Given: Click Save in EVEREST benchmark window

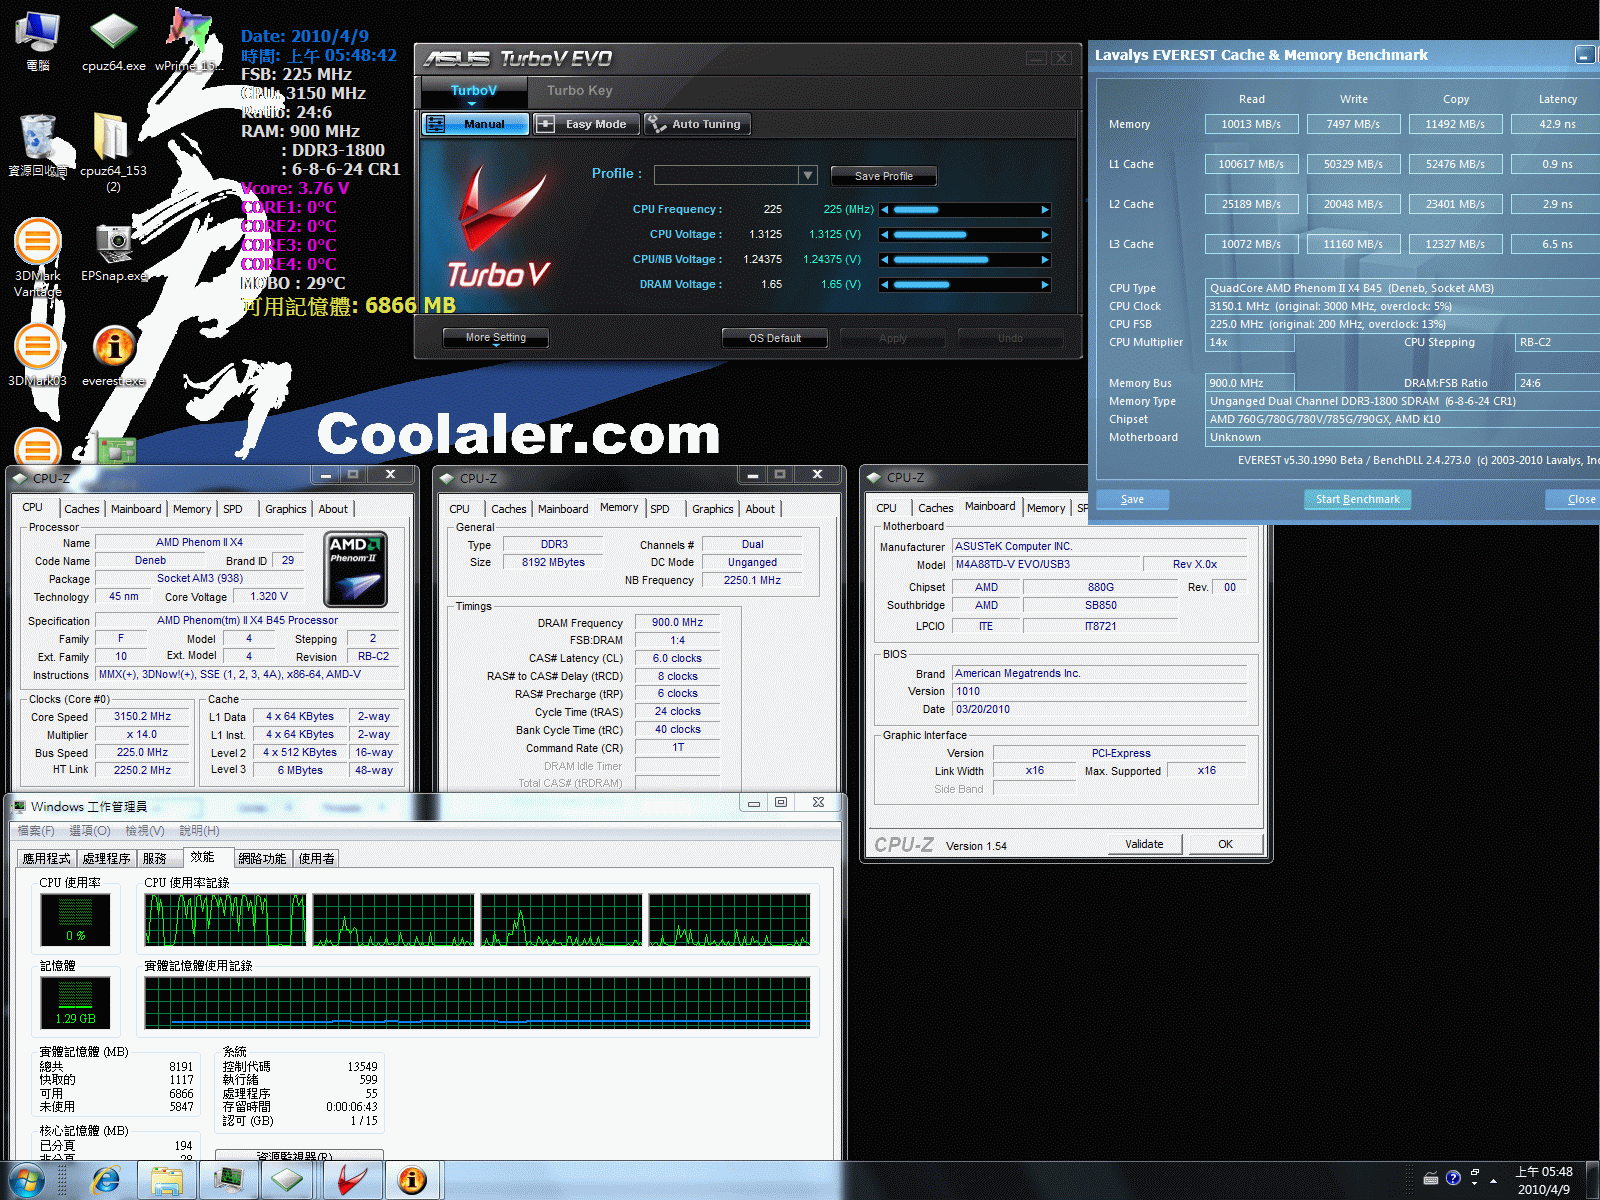Looking at the screenshot, I should 1132,499.
